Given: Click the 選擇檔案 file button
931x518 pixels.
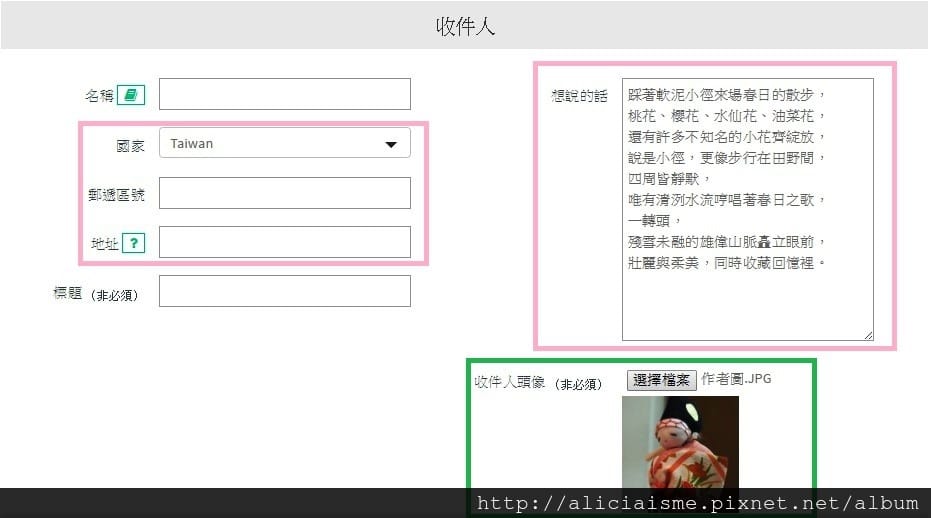Looking at the screenshot, I should pyautogui.click(x=661, y=380).
